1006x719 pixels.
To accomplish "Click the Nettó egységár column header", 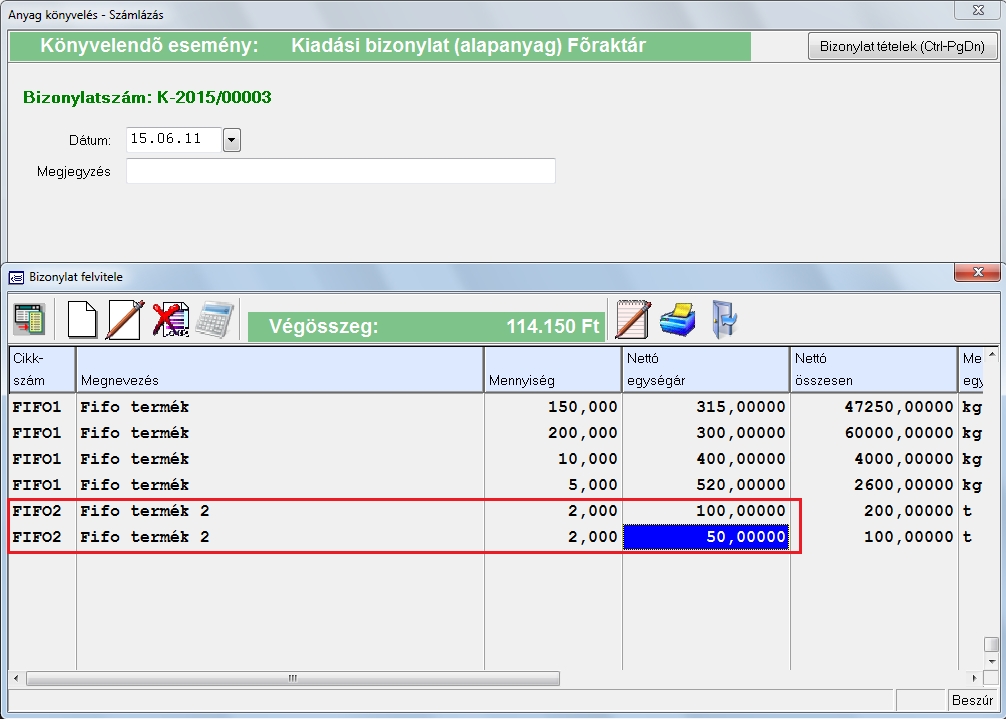I will [705, 369].
